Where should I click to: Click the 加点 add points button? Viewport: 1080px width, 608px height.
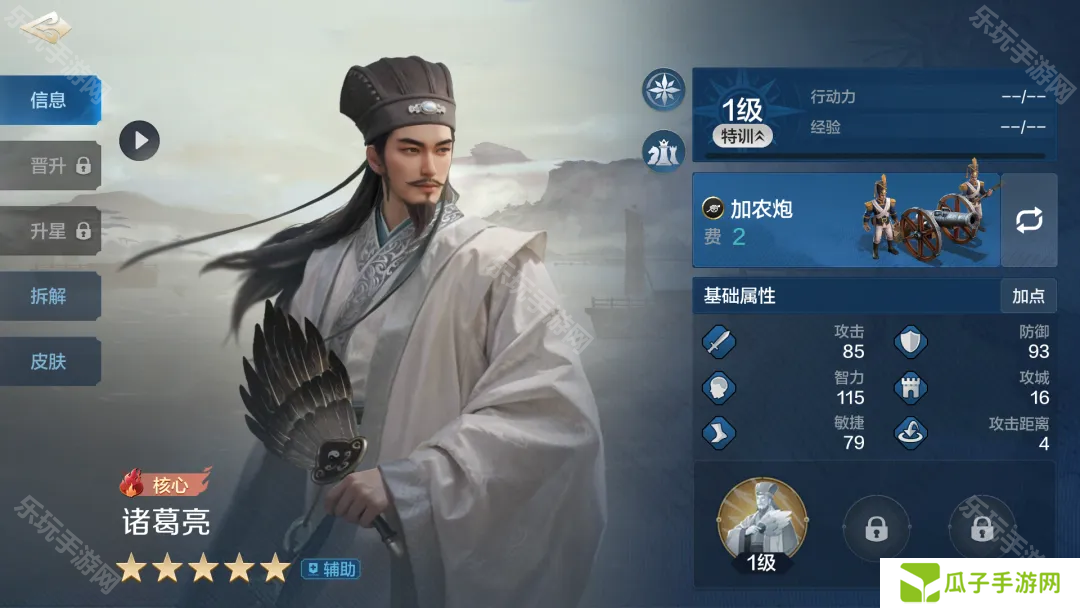point(1028,296)
